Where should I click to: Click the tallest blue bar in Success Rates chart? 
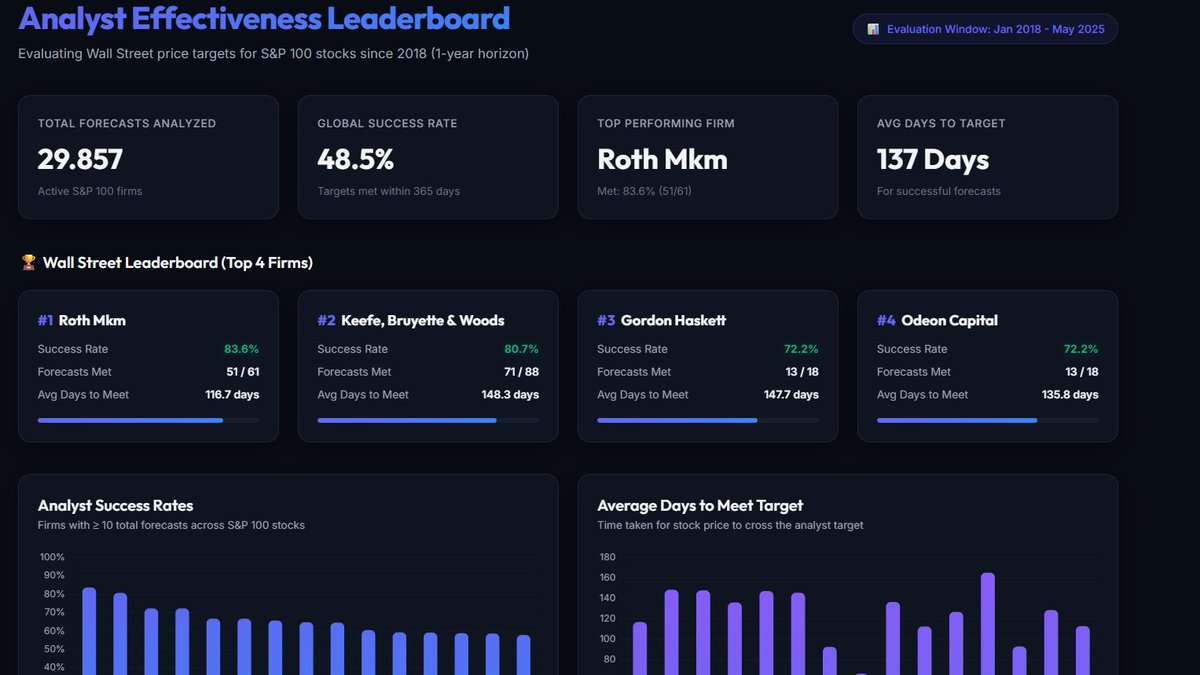(89, 630)
